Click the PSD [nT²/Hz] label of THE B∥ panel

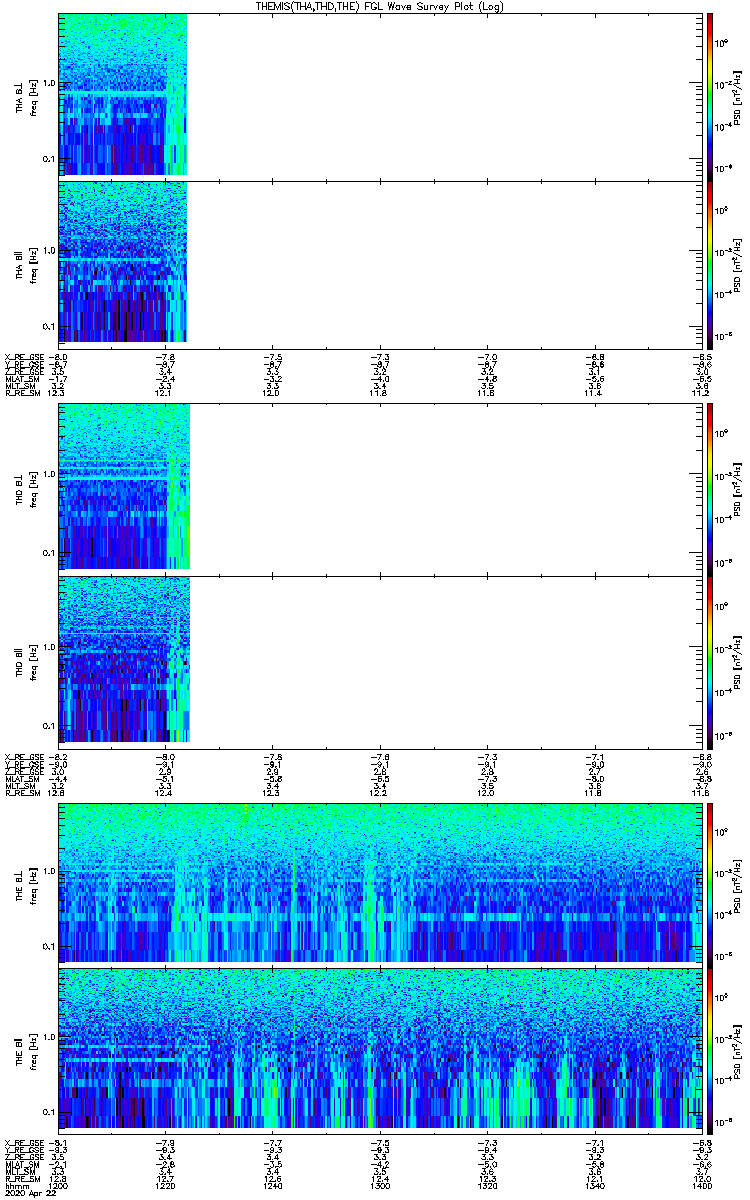737,1052
